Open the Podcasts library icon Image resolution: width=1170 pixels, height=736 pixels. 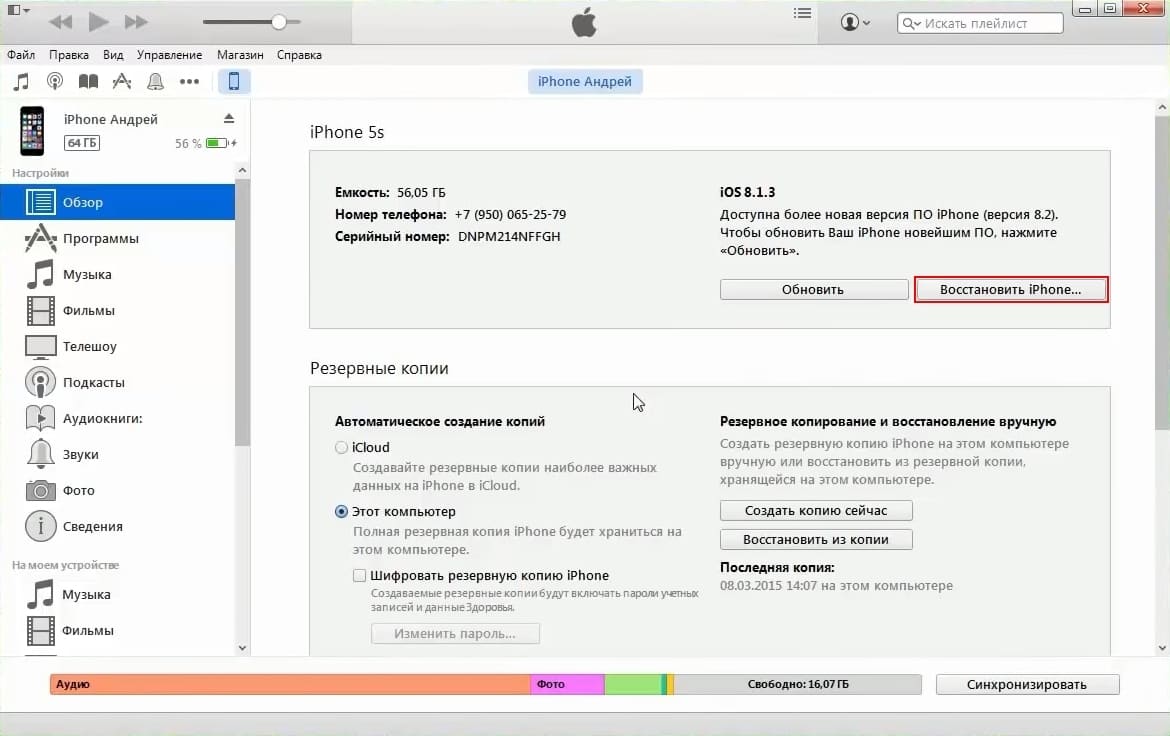(x=54, y=81)
